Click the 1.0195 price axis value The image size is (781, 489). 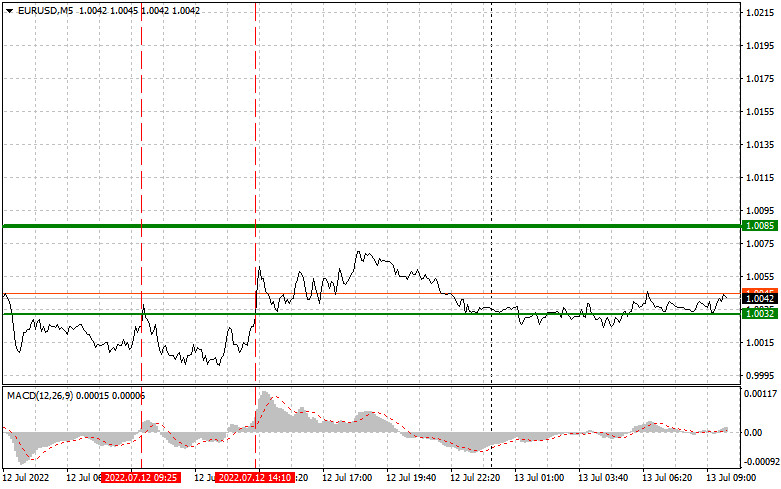[x=760, y=46]
